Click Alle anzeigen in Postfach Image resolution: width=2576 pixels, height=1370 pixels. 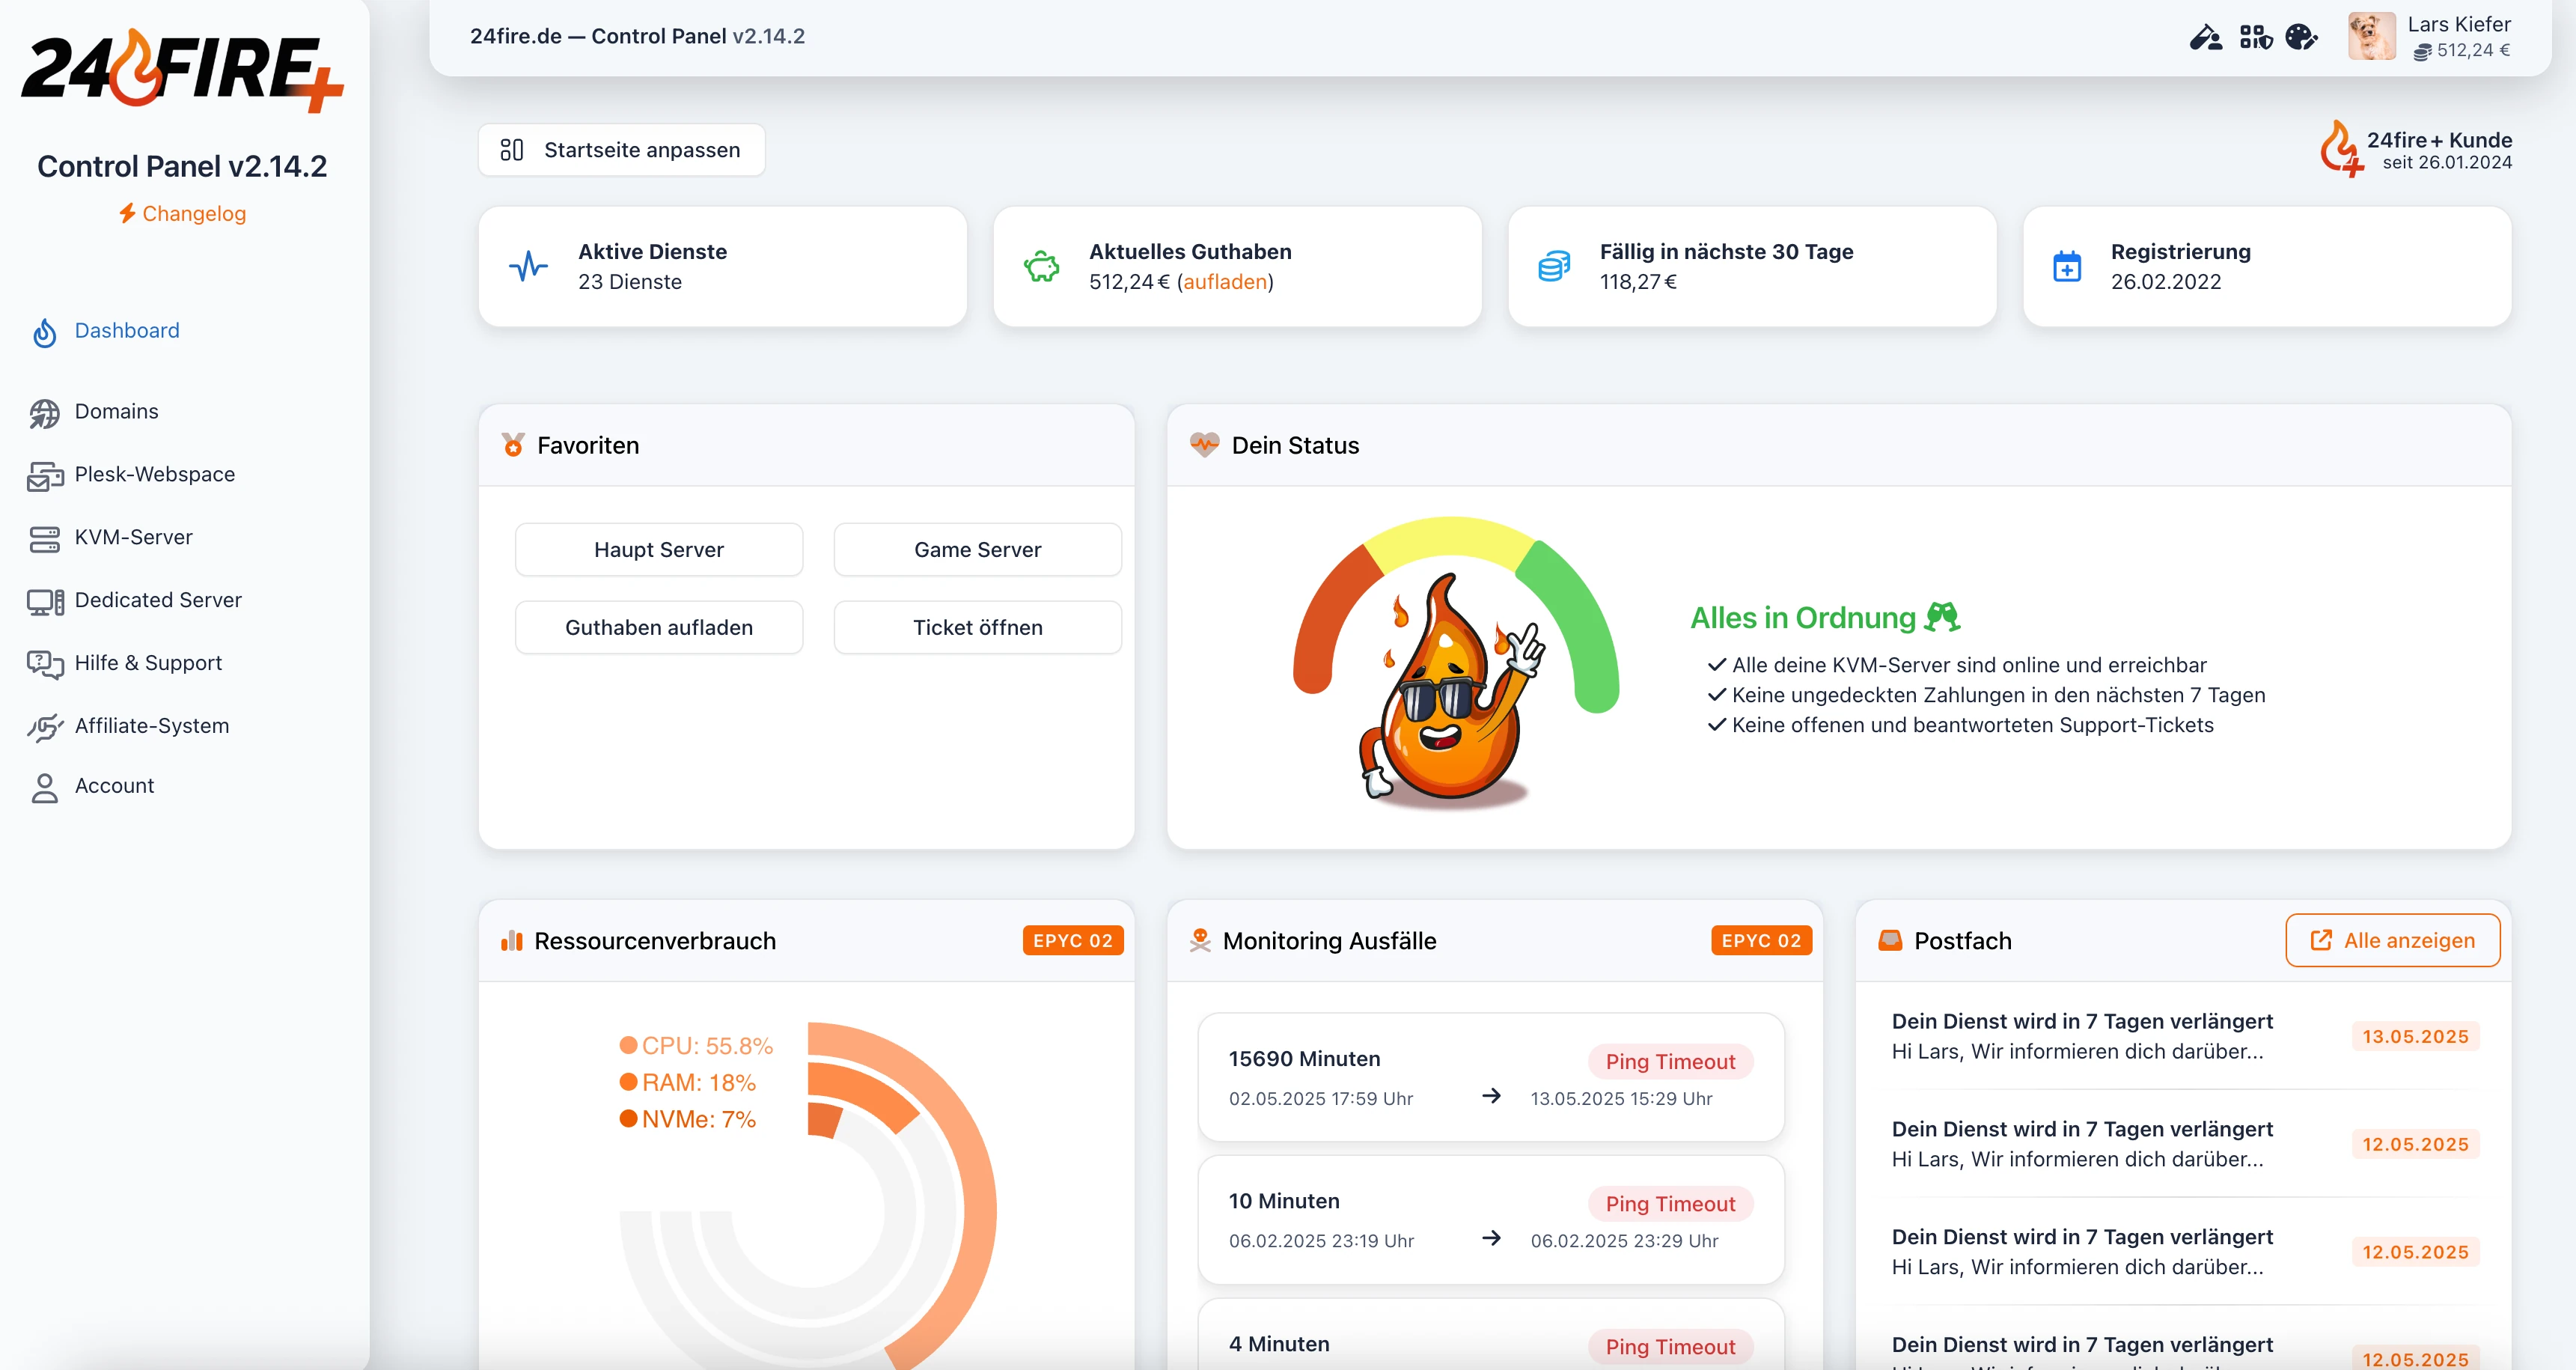[x=2393, y=941]
